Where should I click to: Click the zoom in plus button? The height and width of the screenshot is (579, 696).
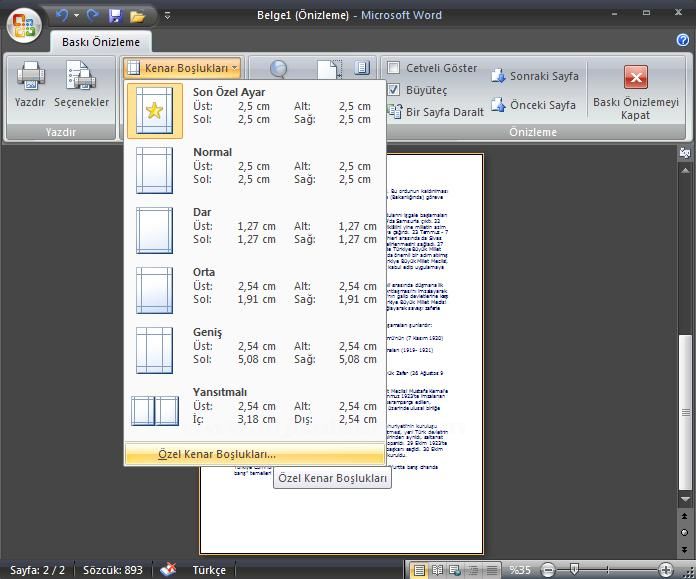[666, 570]
